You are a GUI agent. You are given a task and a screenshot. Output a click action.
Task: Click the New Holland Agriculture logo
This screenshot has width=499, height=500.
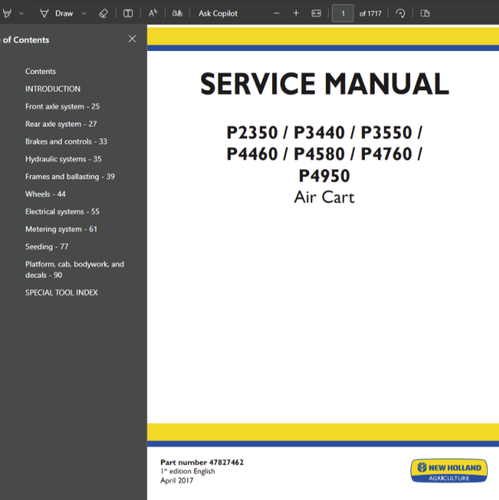pyautogui.click(x=449, y=471)
